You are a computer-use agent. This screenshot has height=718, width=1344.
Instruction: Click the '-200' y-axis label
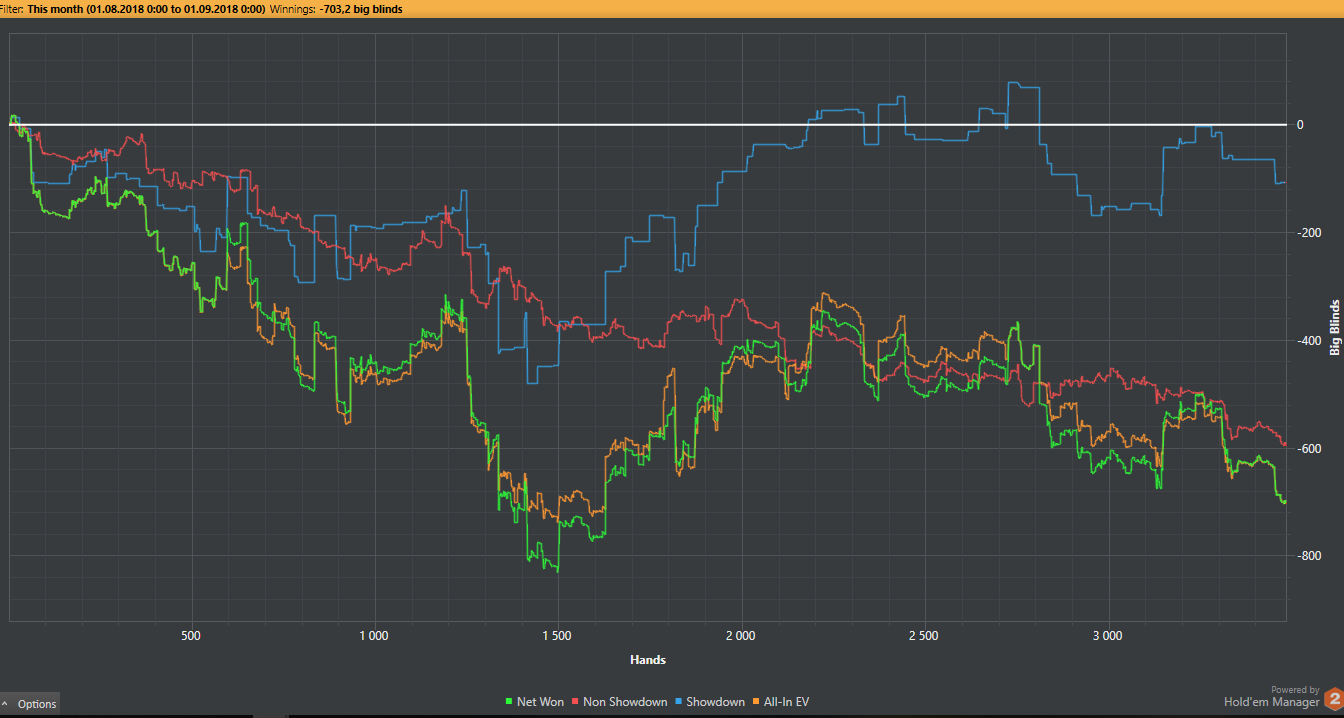pyautogui.click(x=1308, y=232)
